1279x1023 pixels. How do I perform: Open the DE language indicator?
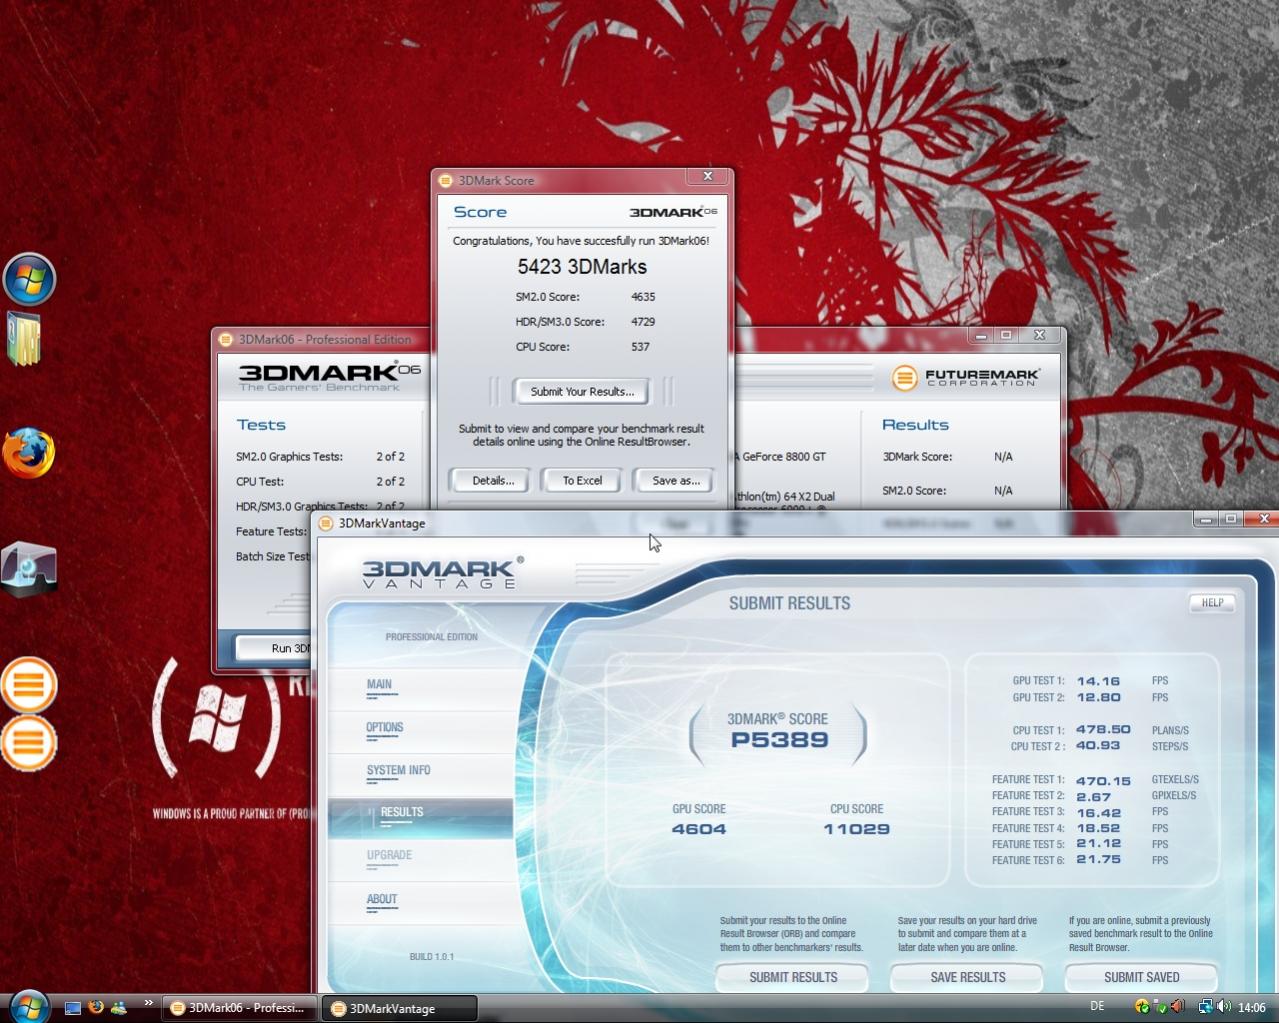[1097, 1006]
